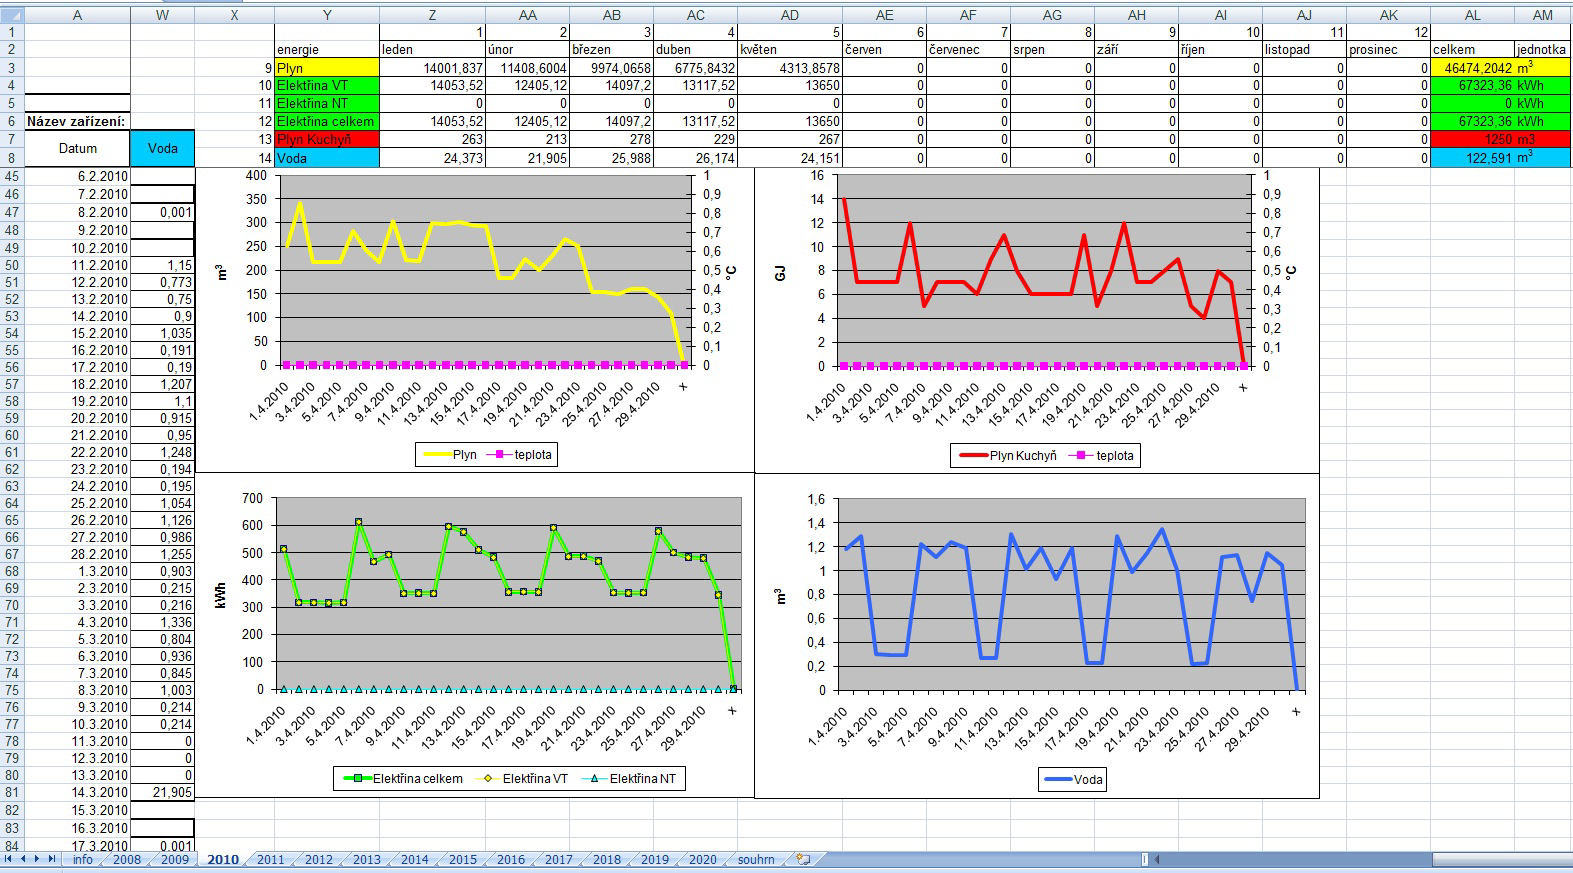Select row 8 header

[12, 157]
